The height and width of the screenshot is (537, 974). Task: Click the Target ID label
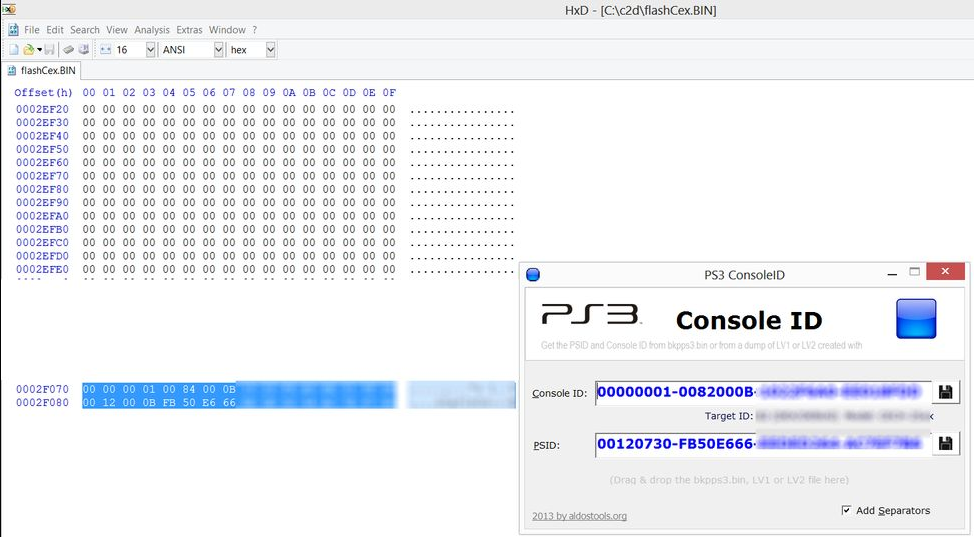(x=729, y=416)
